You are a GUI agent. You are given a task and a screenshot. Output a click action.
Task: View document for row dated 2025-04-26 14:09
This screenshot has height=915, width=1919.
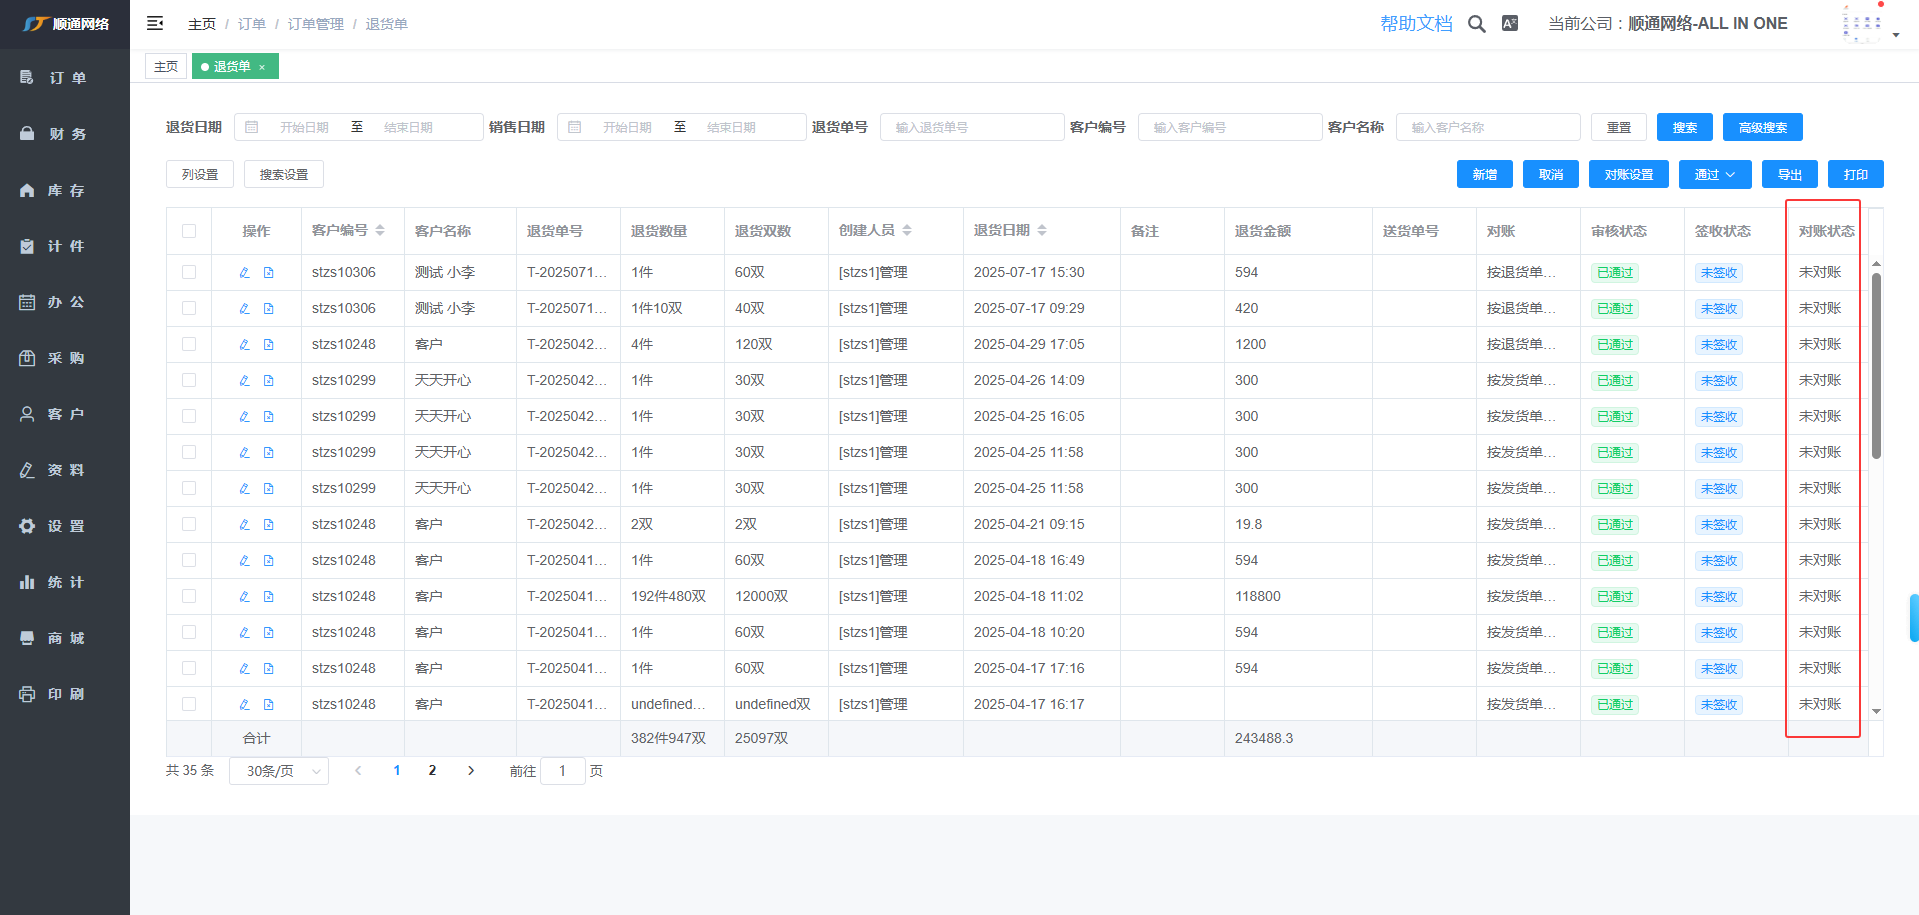point(268,380)
